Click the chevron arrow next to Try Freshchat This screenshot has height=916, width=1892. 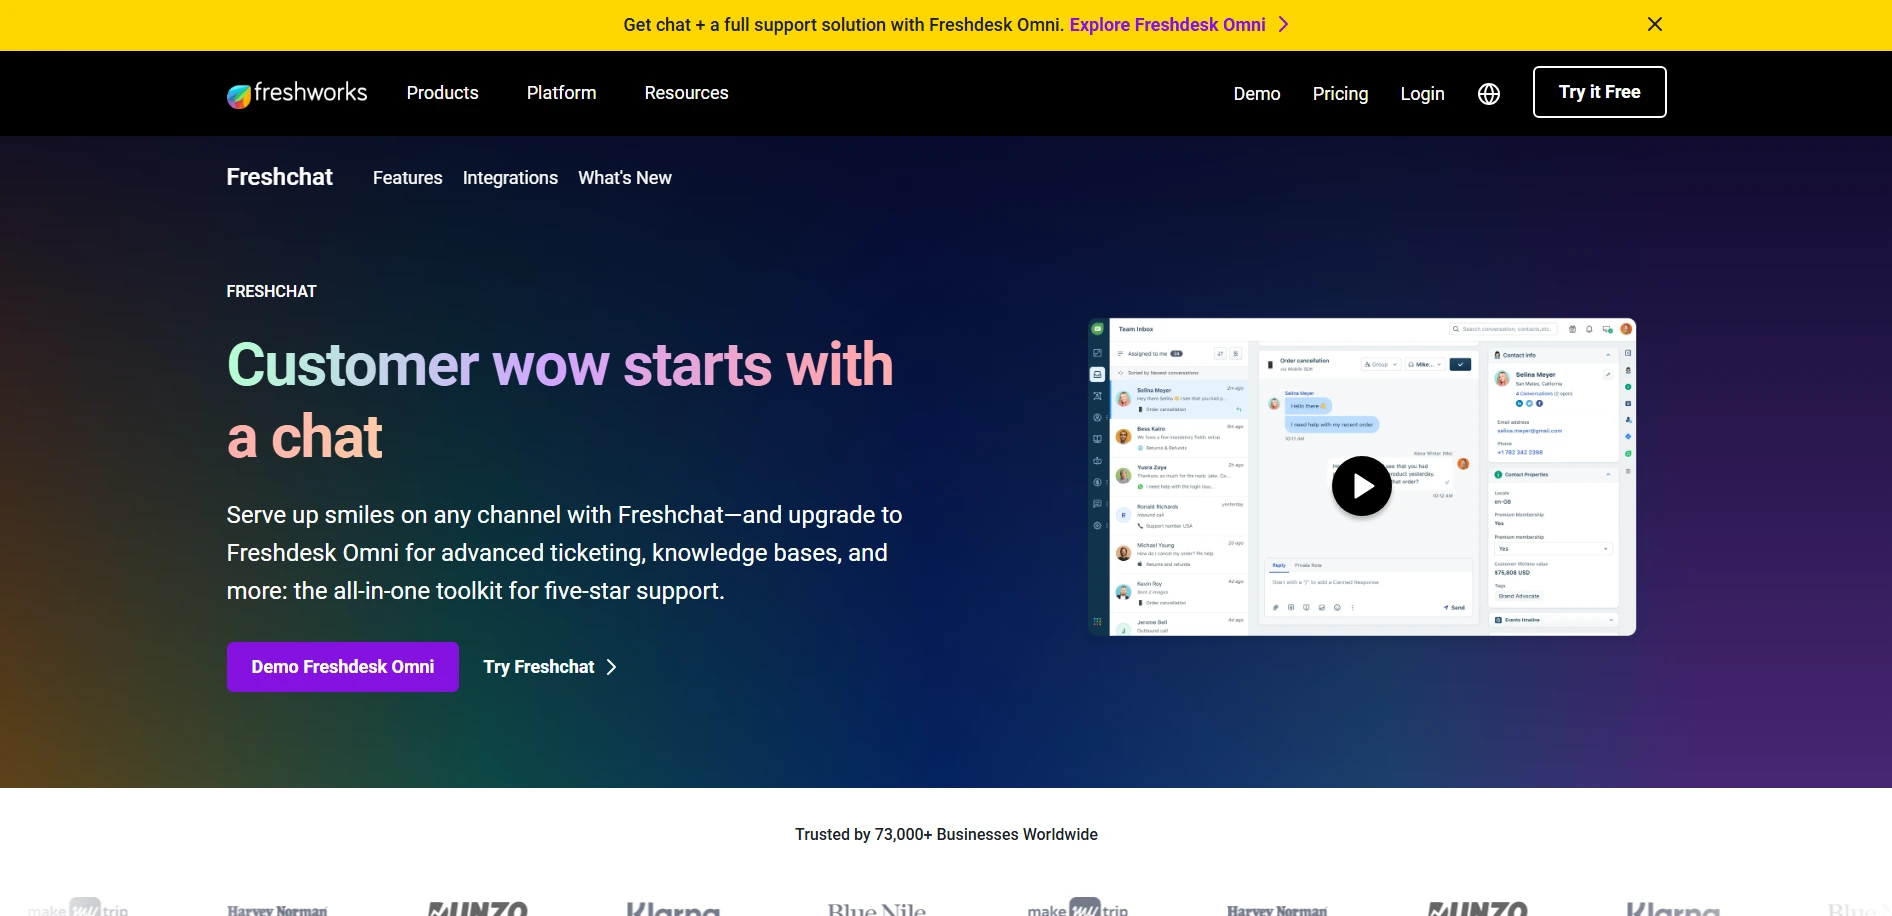pos(612,667)
